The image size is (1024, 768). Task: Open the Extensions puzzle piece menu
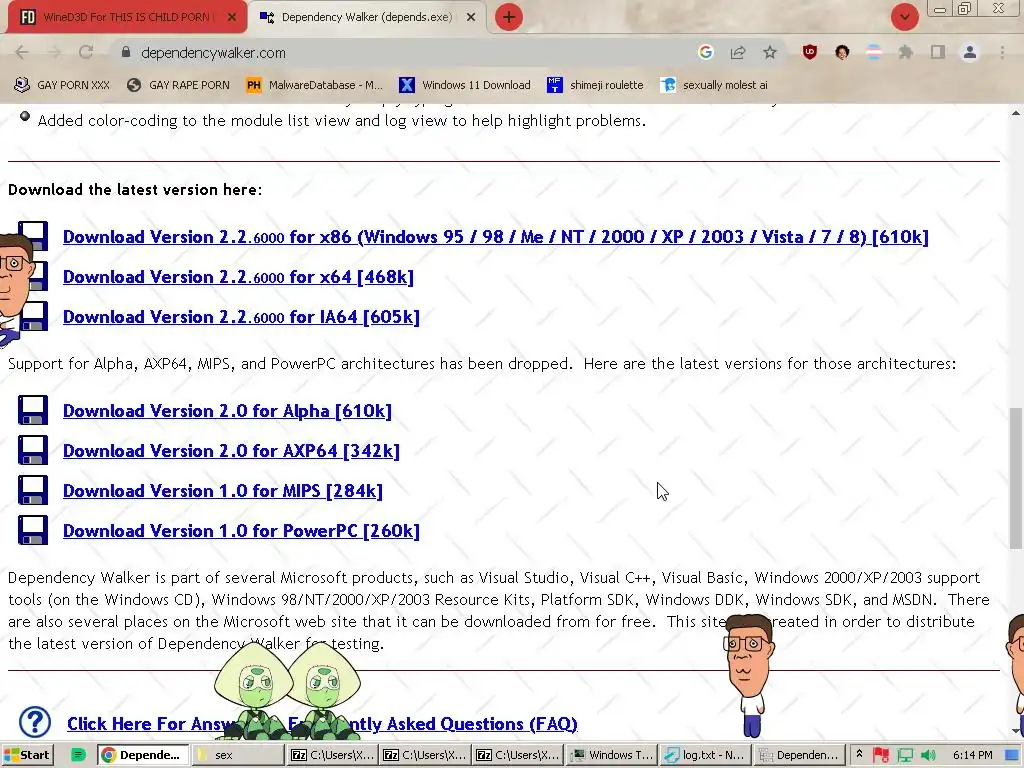[x=905, y=52]
